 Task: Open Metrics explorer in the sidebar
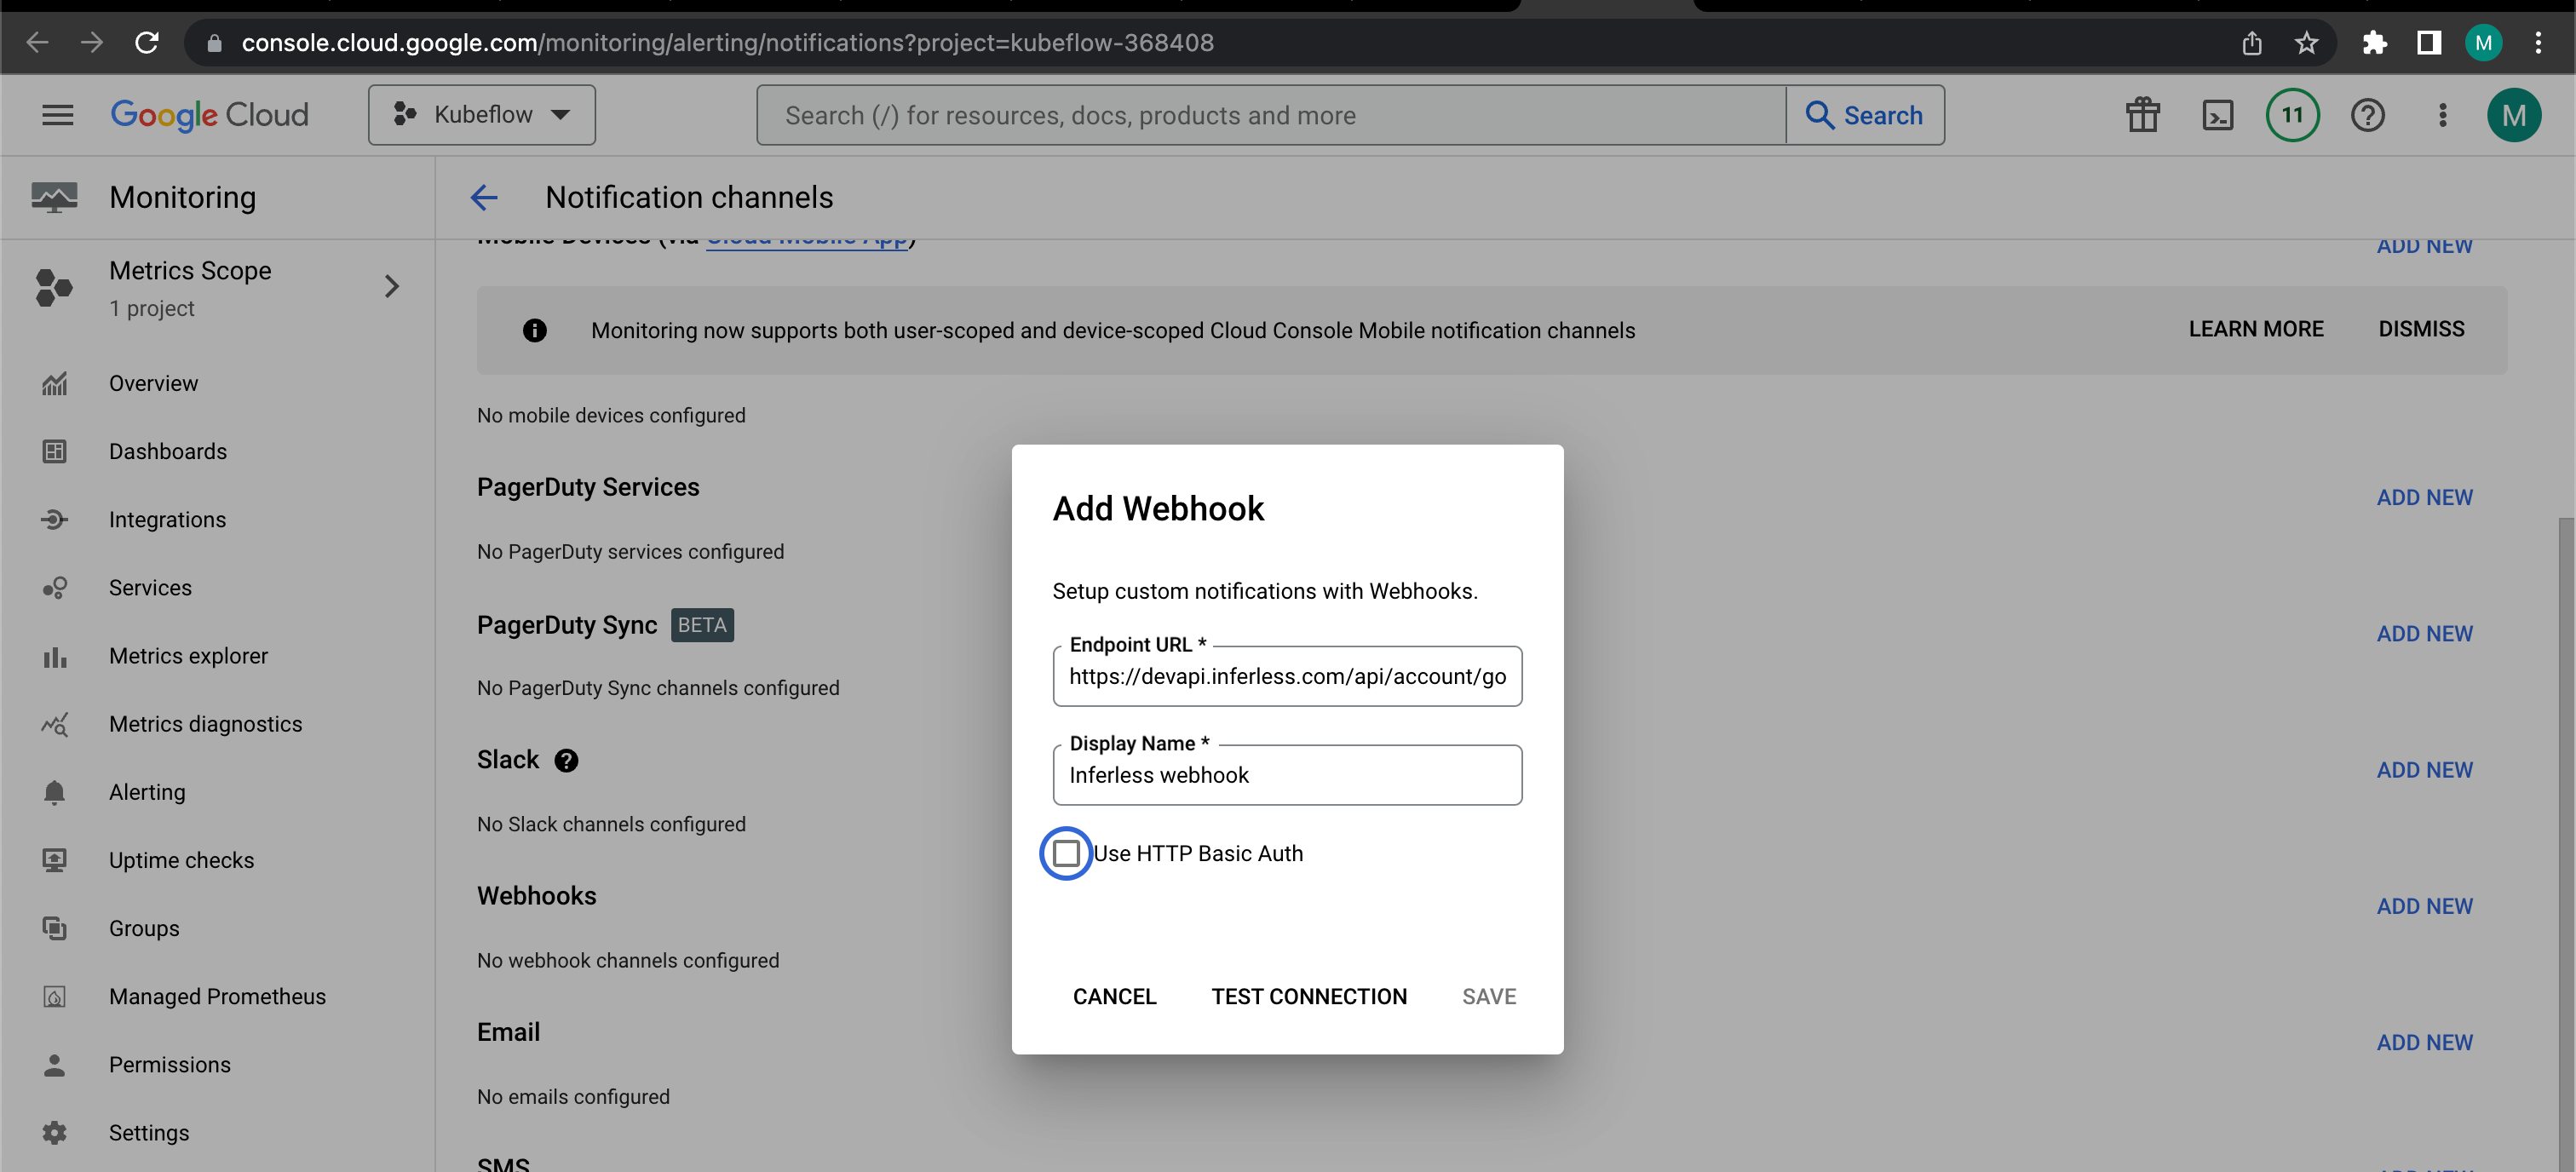click(188, 656)
